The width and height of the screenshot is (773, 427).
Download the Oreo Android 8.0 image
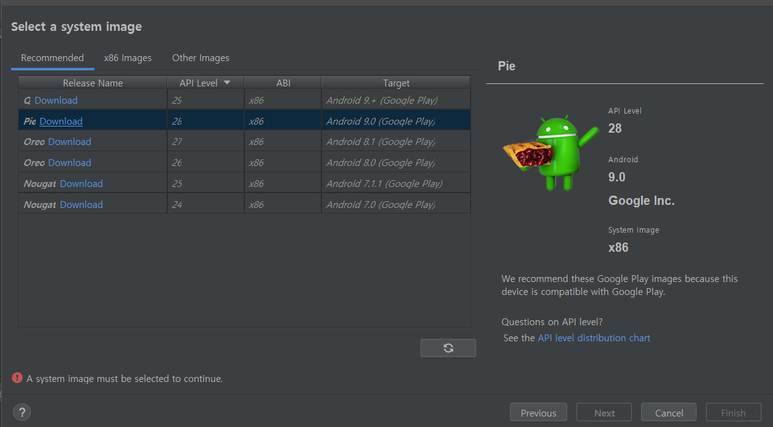coord(70,163)
